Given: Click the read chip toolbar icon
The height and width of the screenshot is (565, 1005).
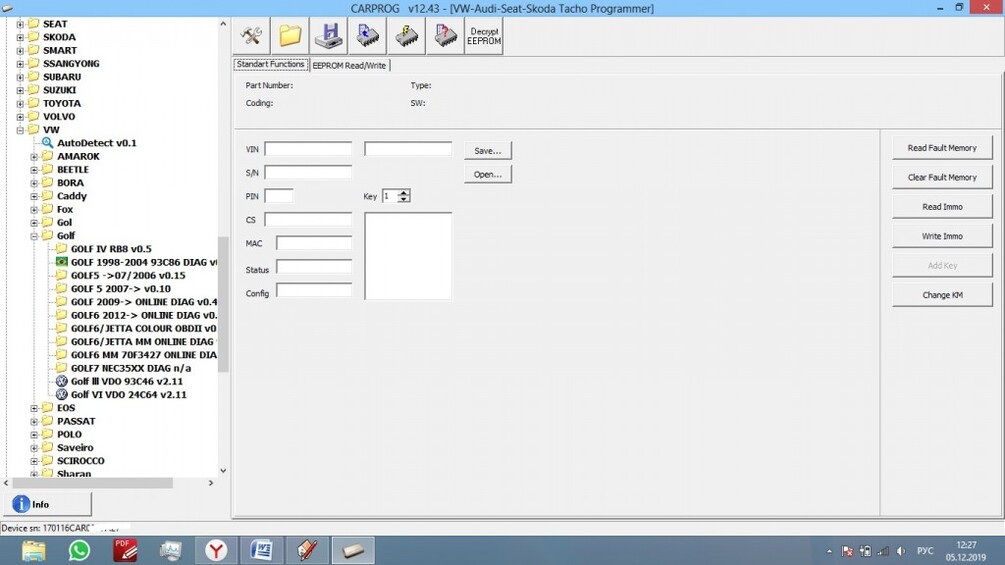Looking at the screenshot, I should click(368, 36).
